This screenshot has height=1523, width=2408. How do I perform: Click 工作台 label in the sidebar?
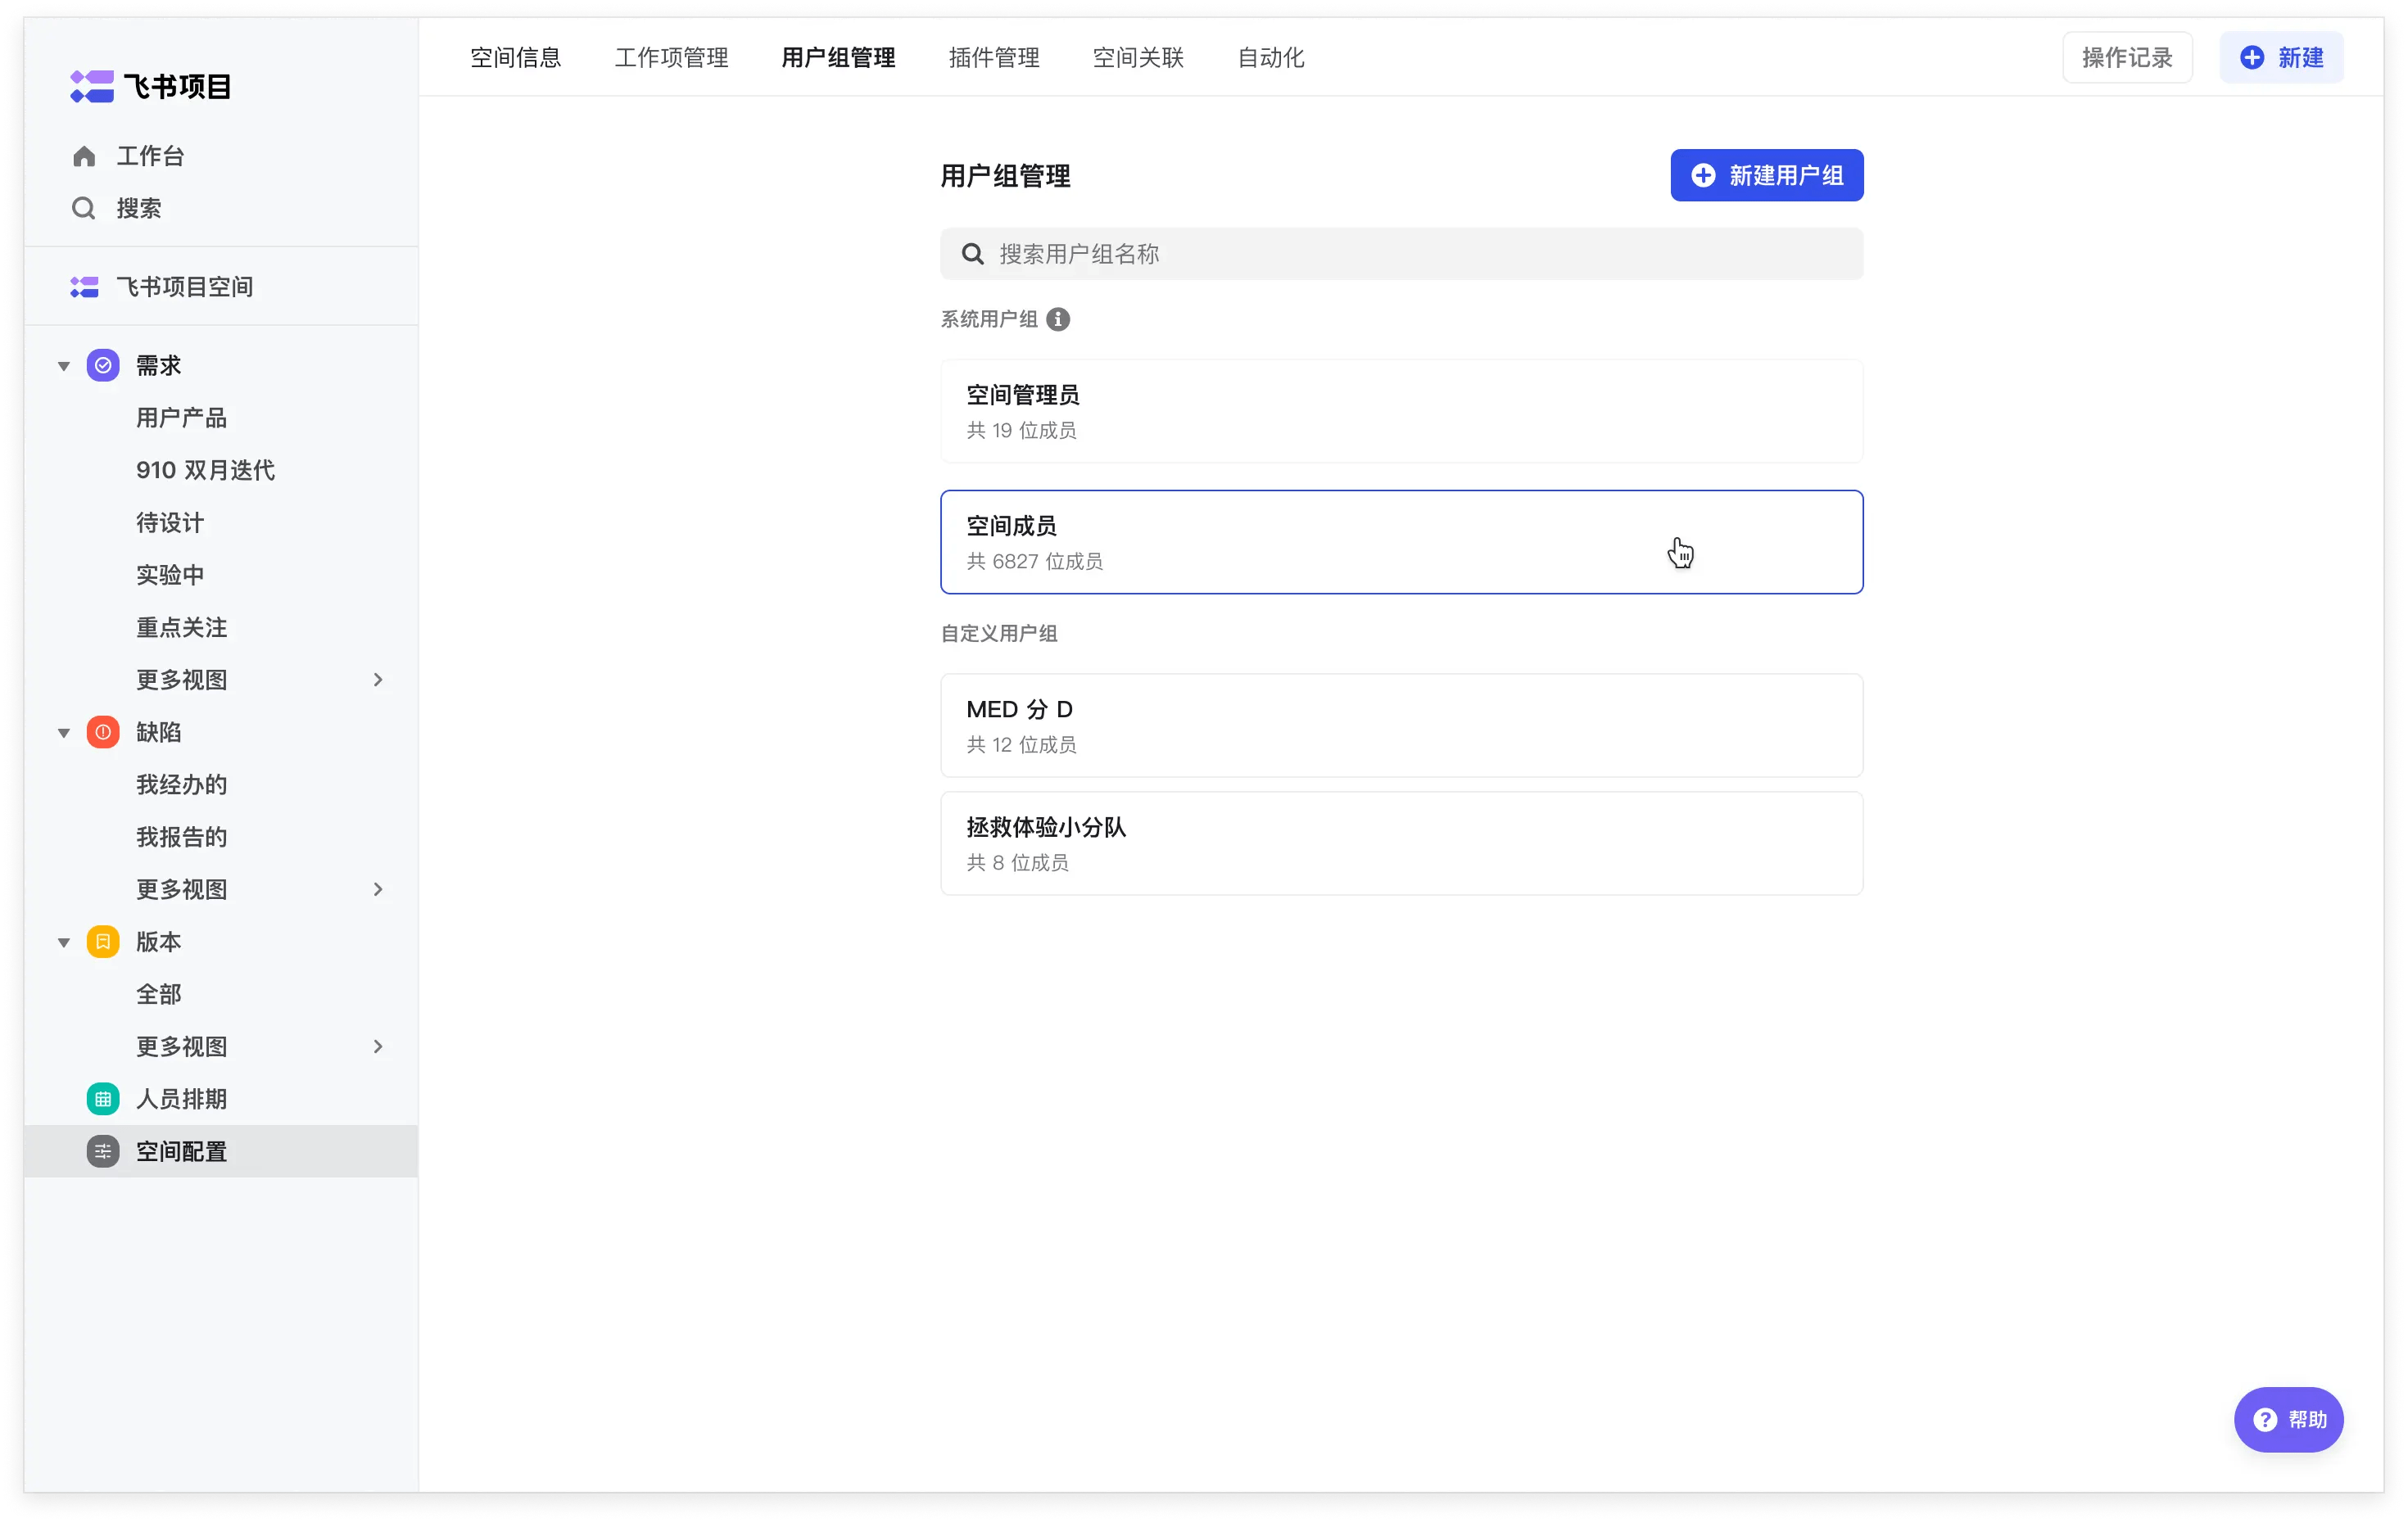[151, 156]
